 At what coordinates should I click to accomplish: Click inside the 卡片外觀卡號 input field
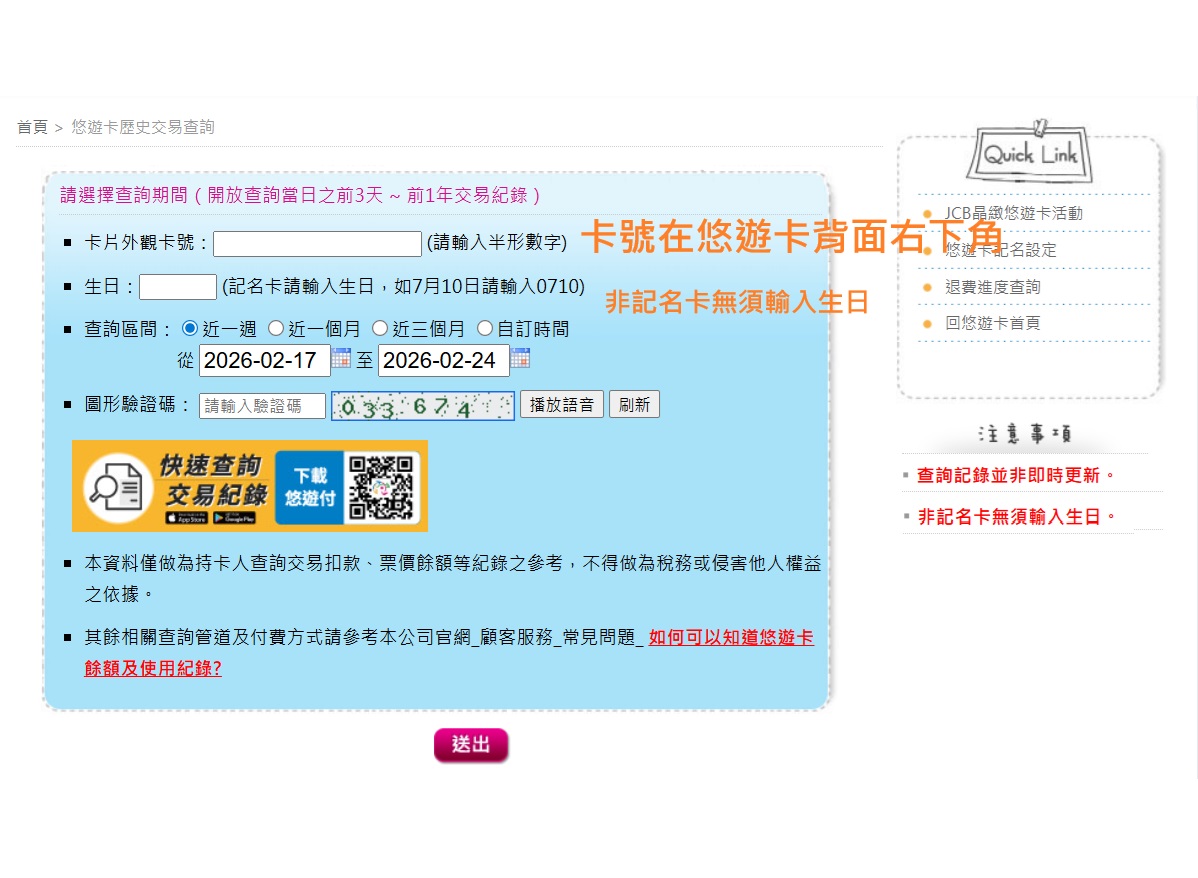point(316,243)
